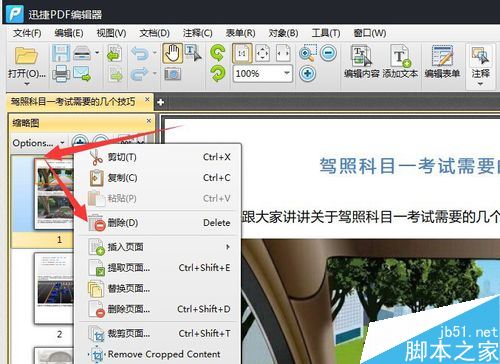Screen dimensions: 500x364
Task: Expand the scanner icon dropdown arrow
Action: click(97, 53)
